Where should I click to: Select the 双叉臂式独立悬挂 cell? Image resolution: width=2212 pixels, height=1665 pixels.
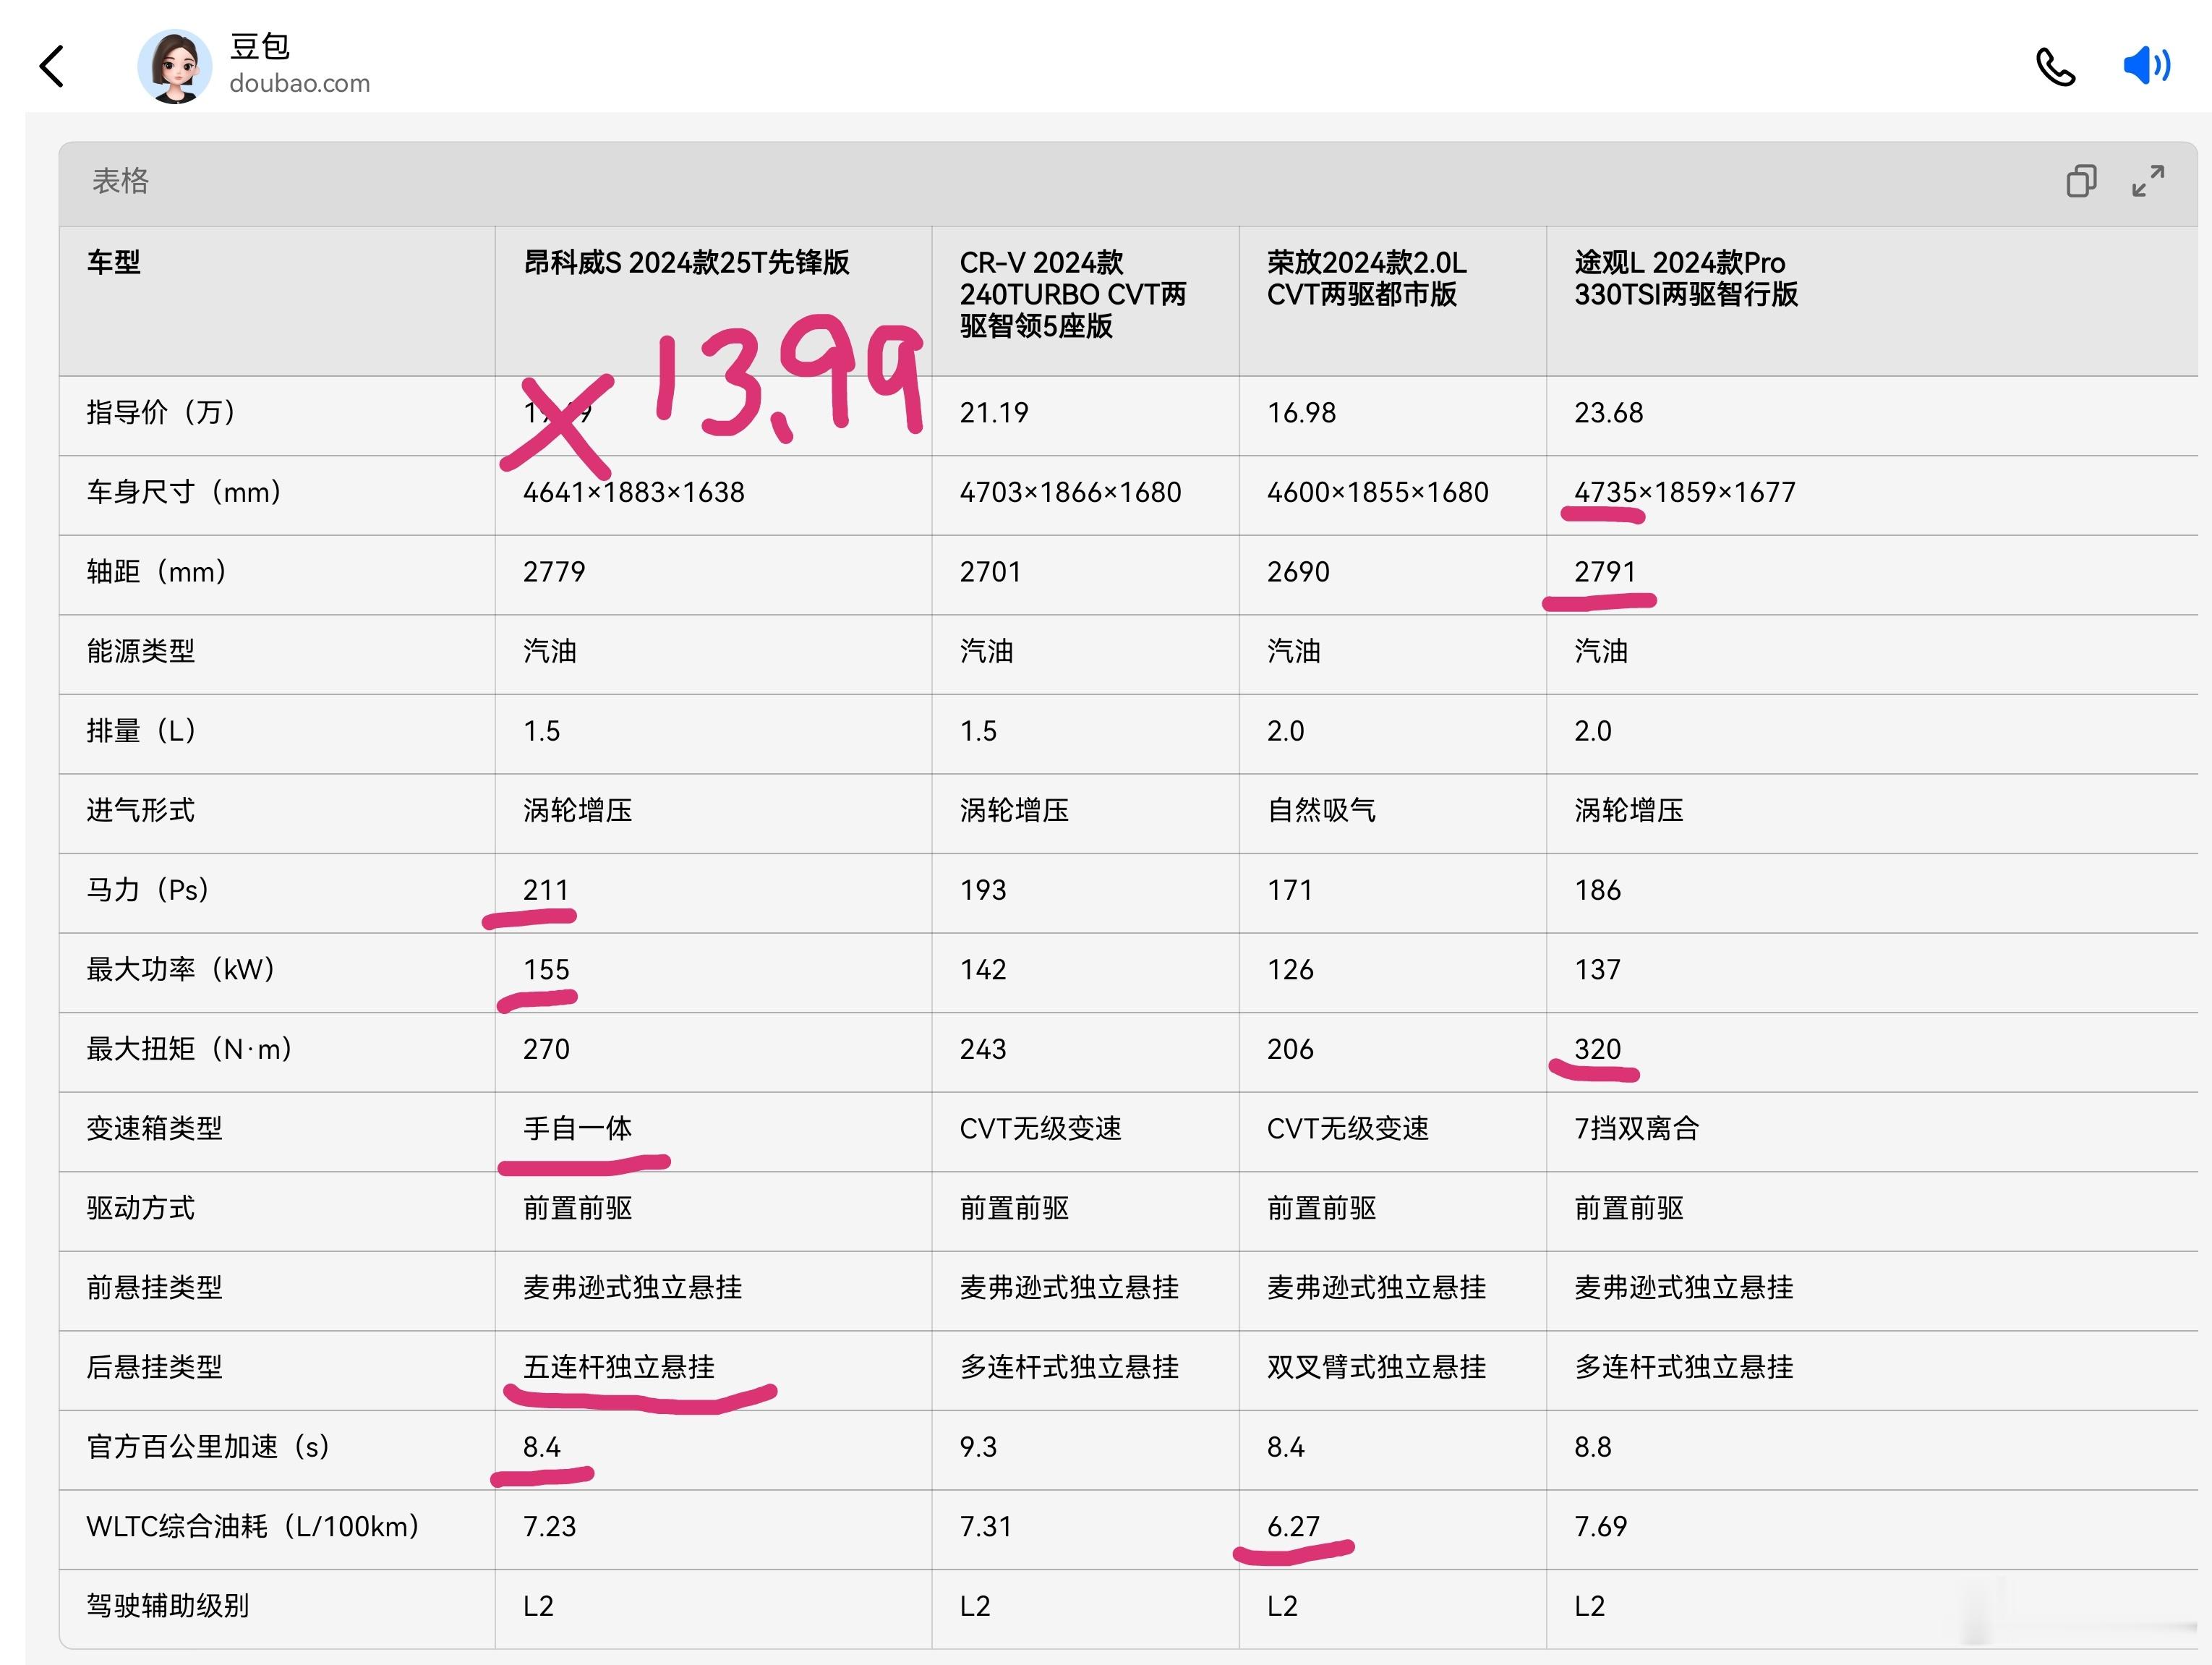(x=1376, y=1367)
